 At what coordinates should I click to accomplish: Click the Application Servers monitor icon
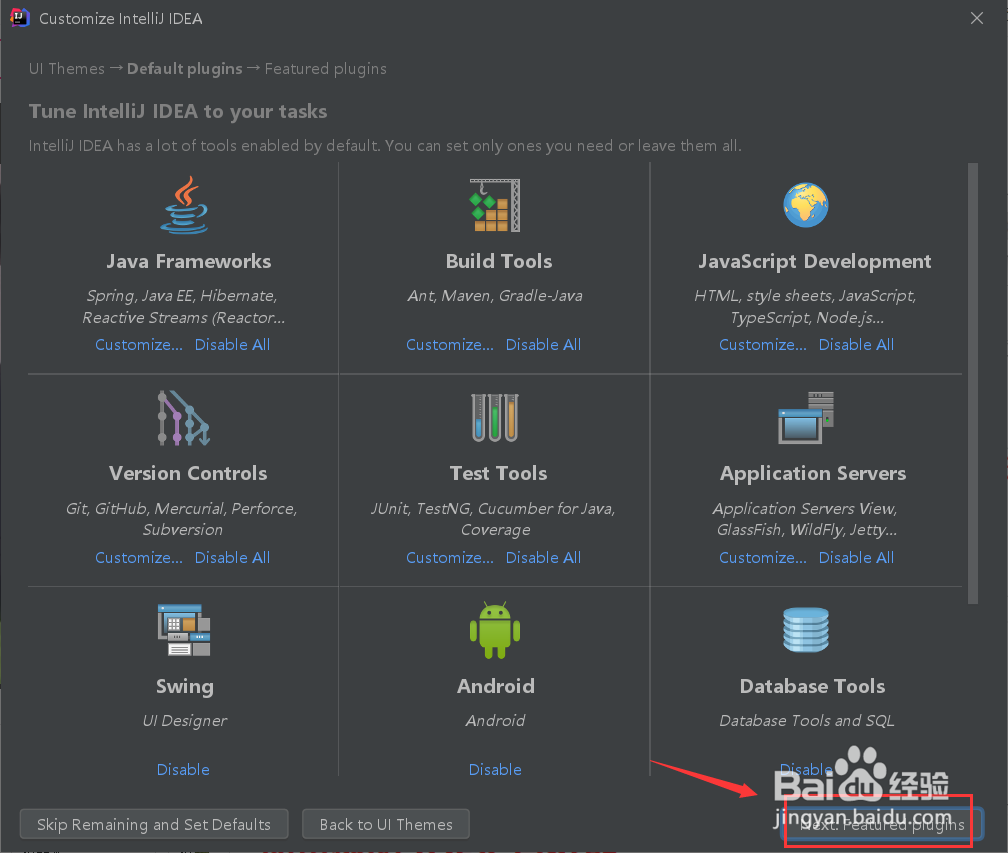pyautogui.click(x=806, y=418)
